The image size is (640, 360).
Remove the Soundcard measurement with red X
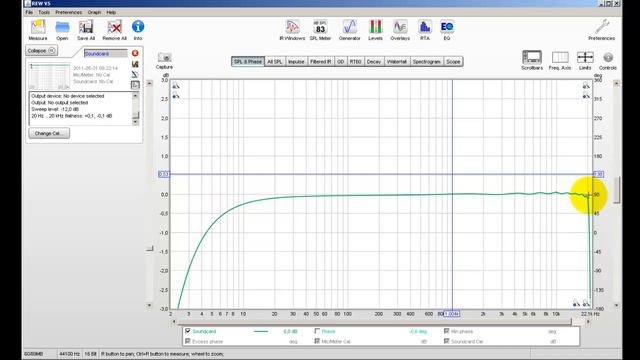135,53
